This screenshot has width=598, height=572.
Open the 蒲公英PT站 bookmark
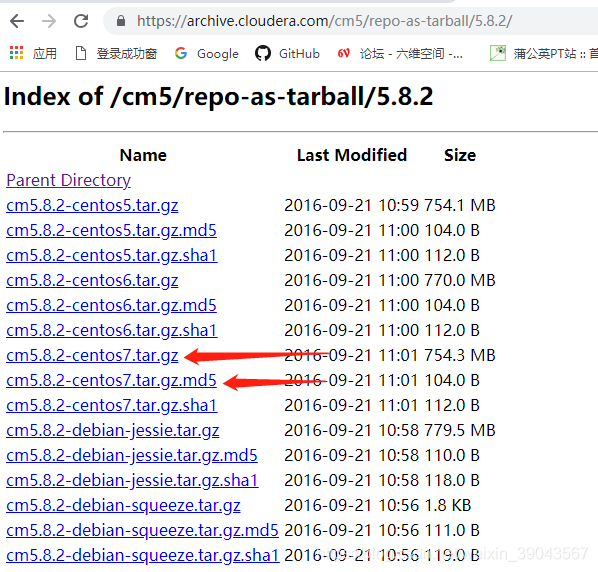tap(544, 53)
